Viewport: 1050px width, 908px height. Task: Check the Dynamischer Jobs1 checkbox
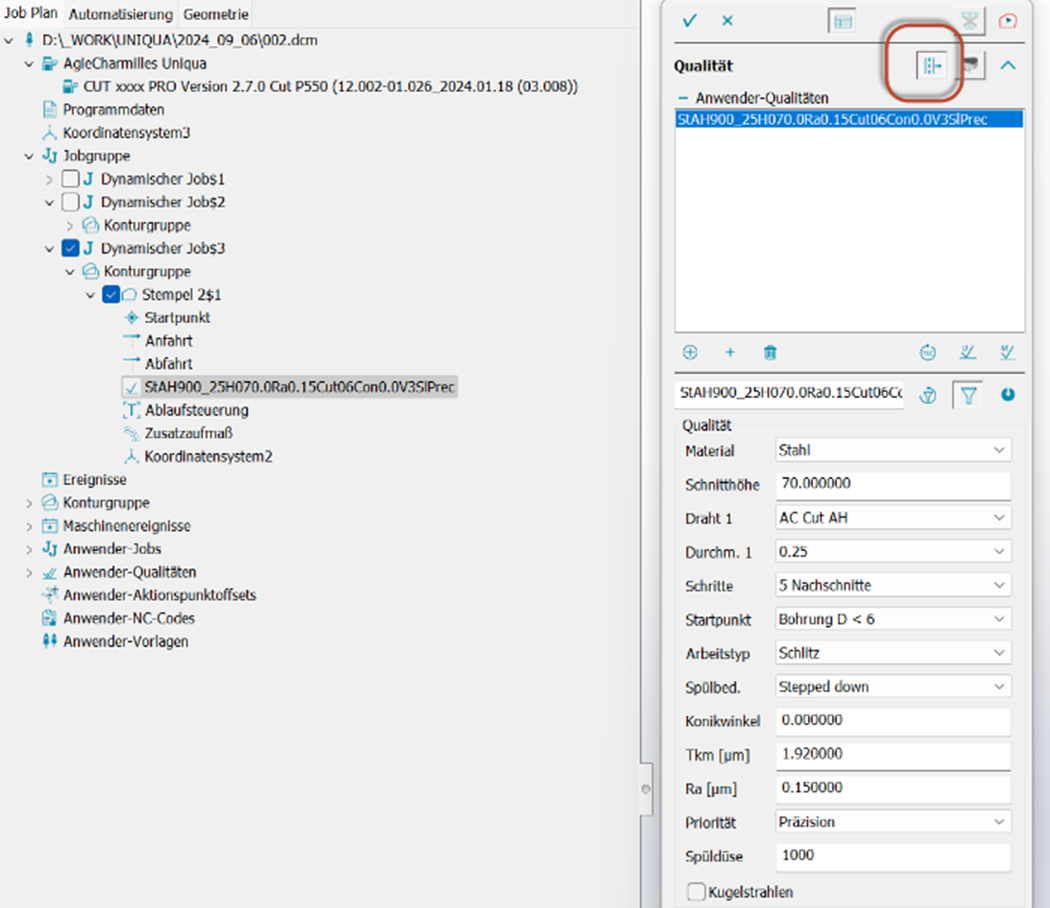click(x=70, y=179)
